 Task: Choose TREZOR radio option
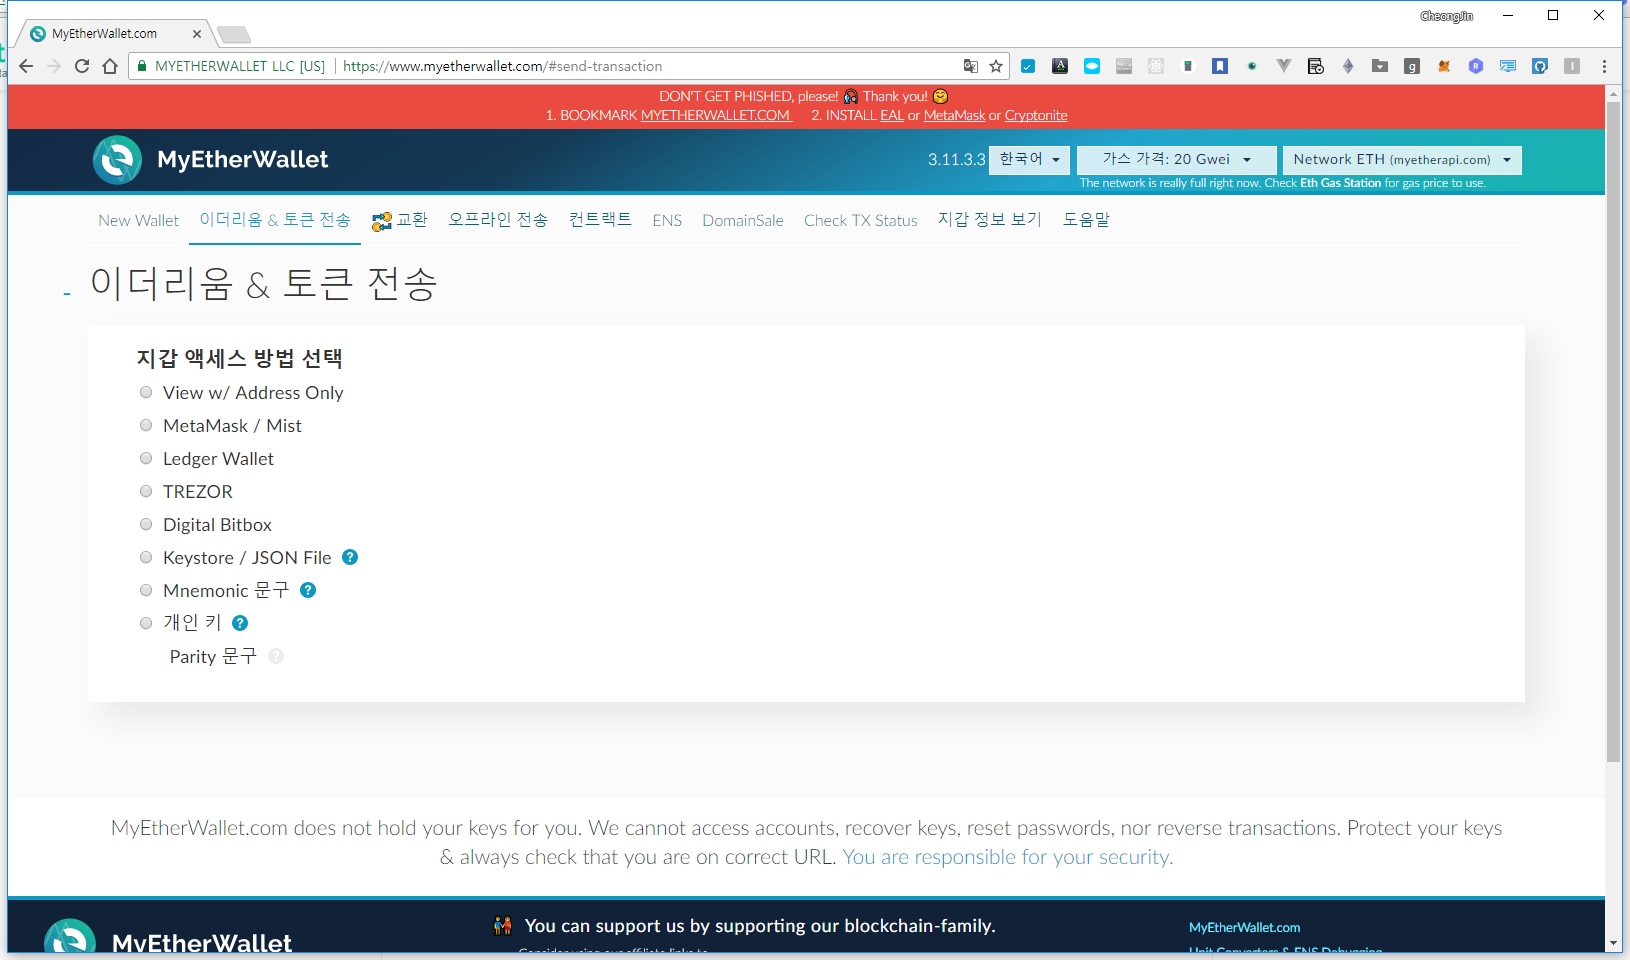(x=146, y=492)
